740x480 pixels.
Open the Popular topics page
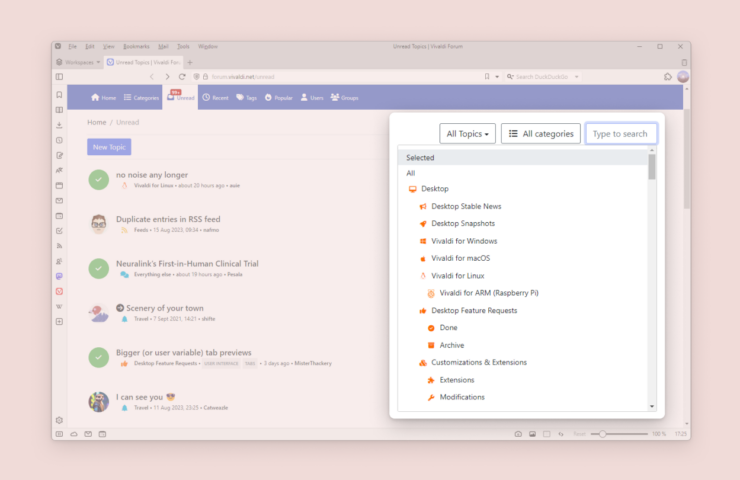[278, 98]
